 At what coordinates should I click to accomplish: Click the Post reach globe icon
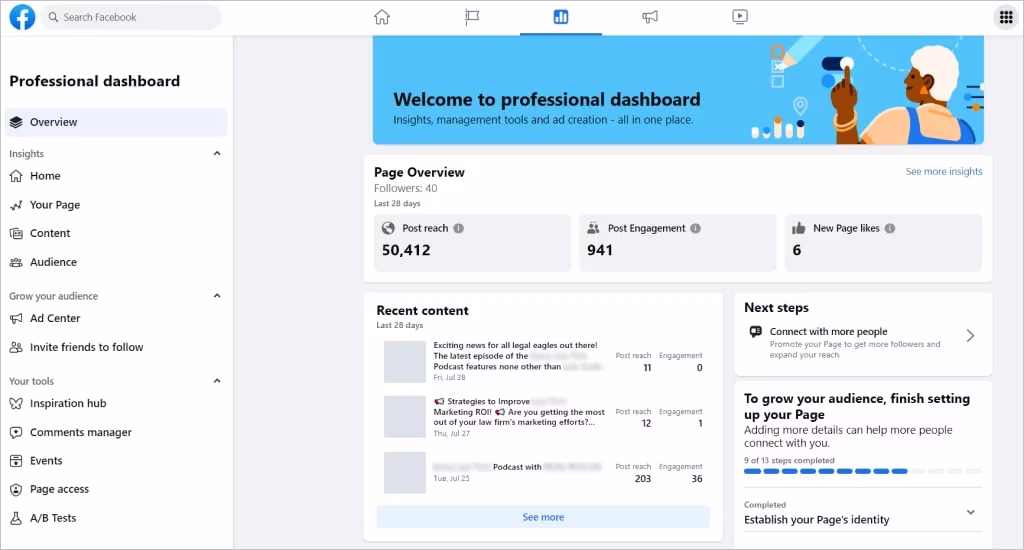(x=388, y=228)
